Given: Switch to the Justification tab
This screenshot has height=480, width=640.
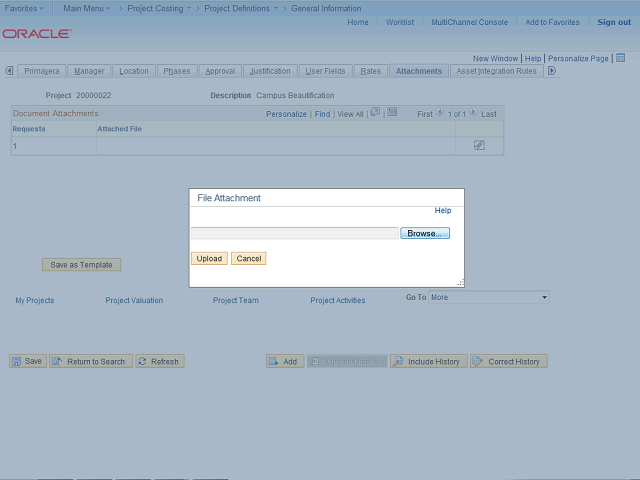Looking at the screenshot, I should point(270,71).
